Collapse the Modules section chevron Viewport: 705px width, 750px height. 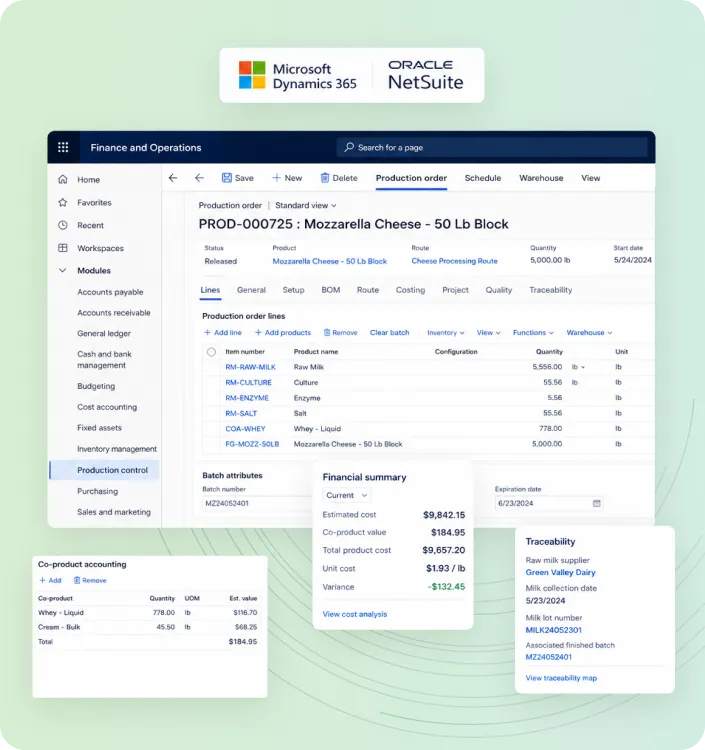coord(63,270)
